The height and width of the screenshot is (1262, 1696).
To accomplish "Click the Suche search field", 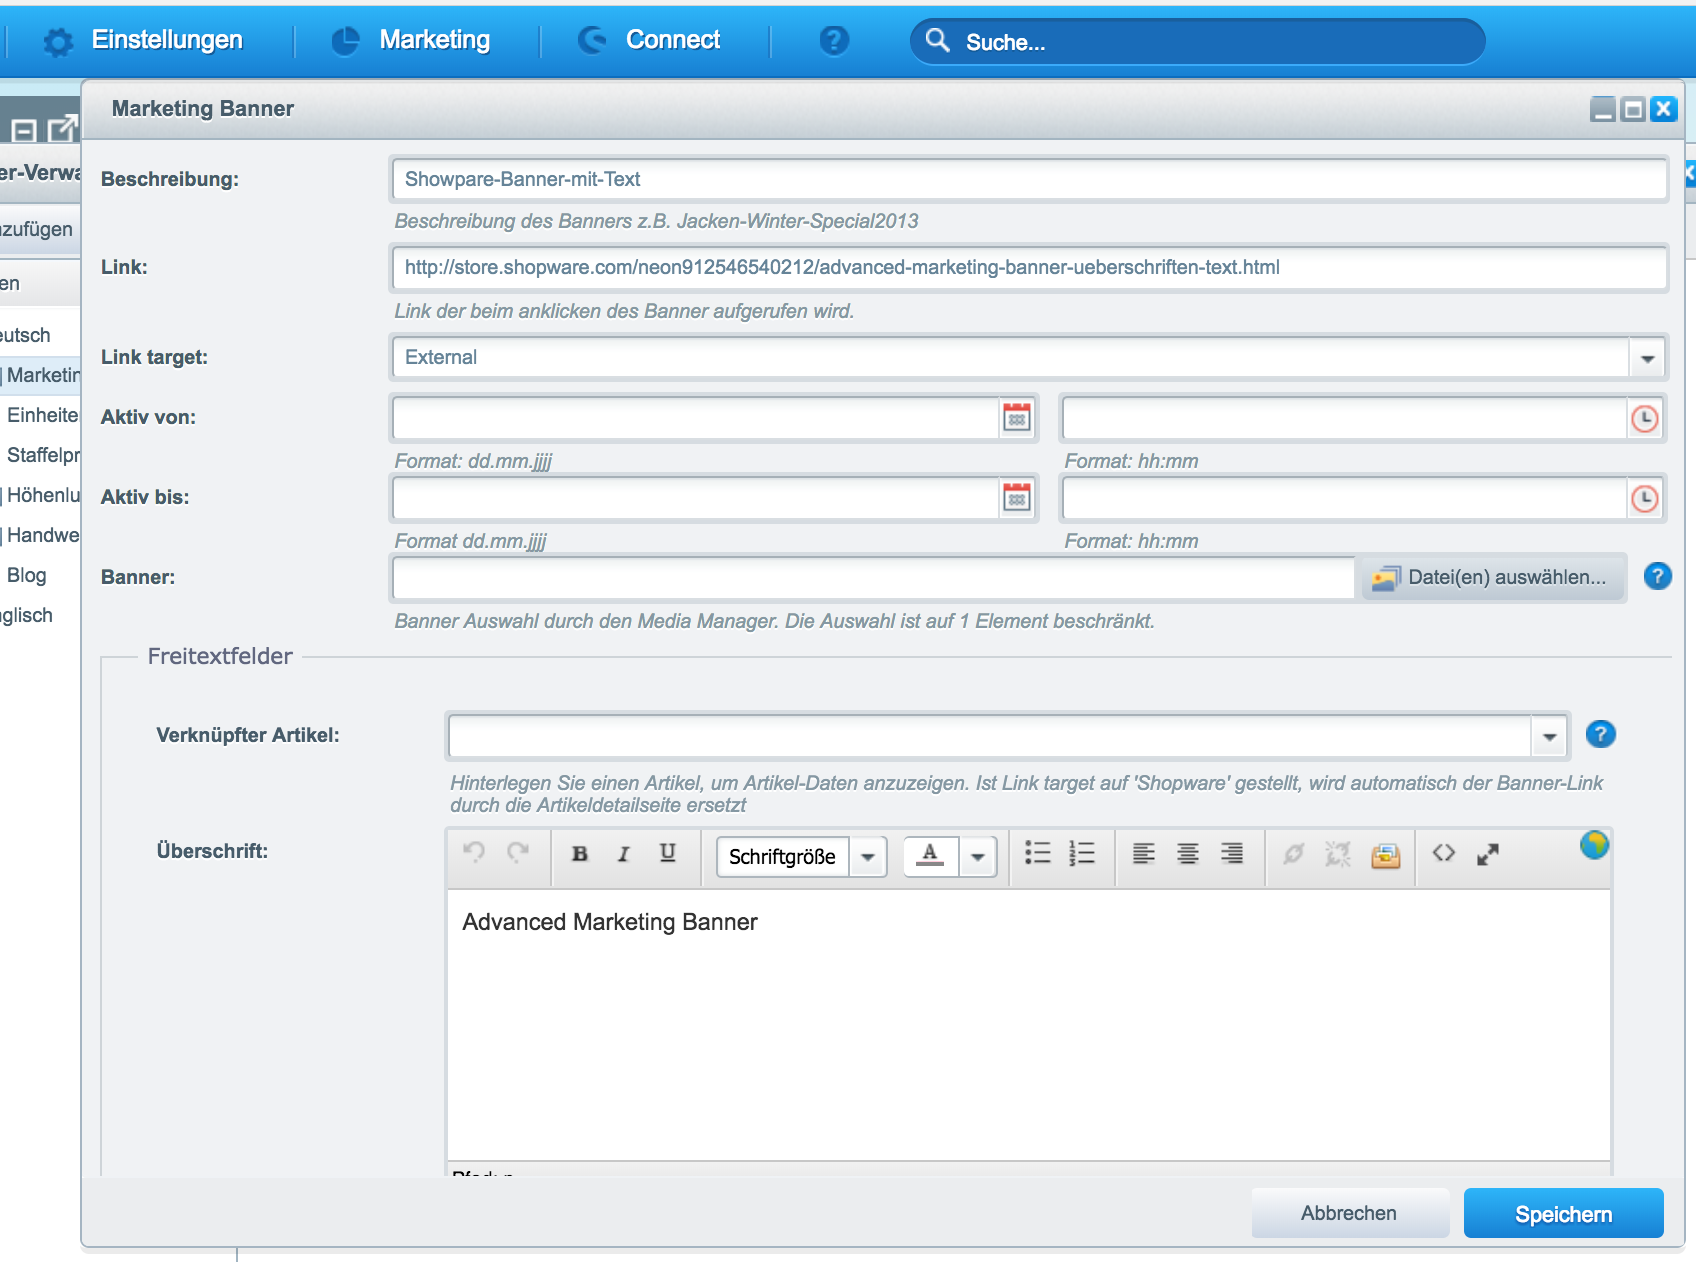I will [1197, 42].
